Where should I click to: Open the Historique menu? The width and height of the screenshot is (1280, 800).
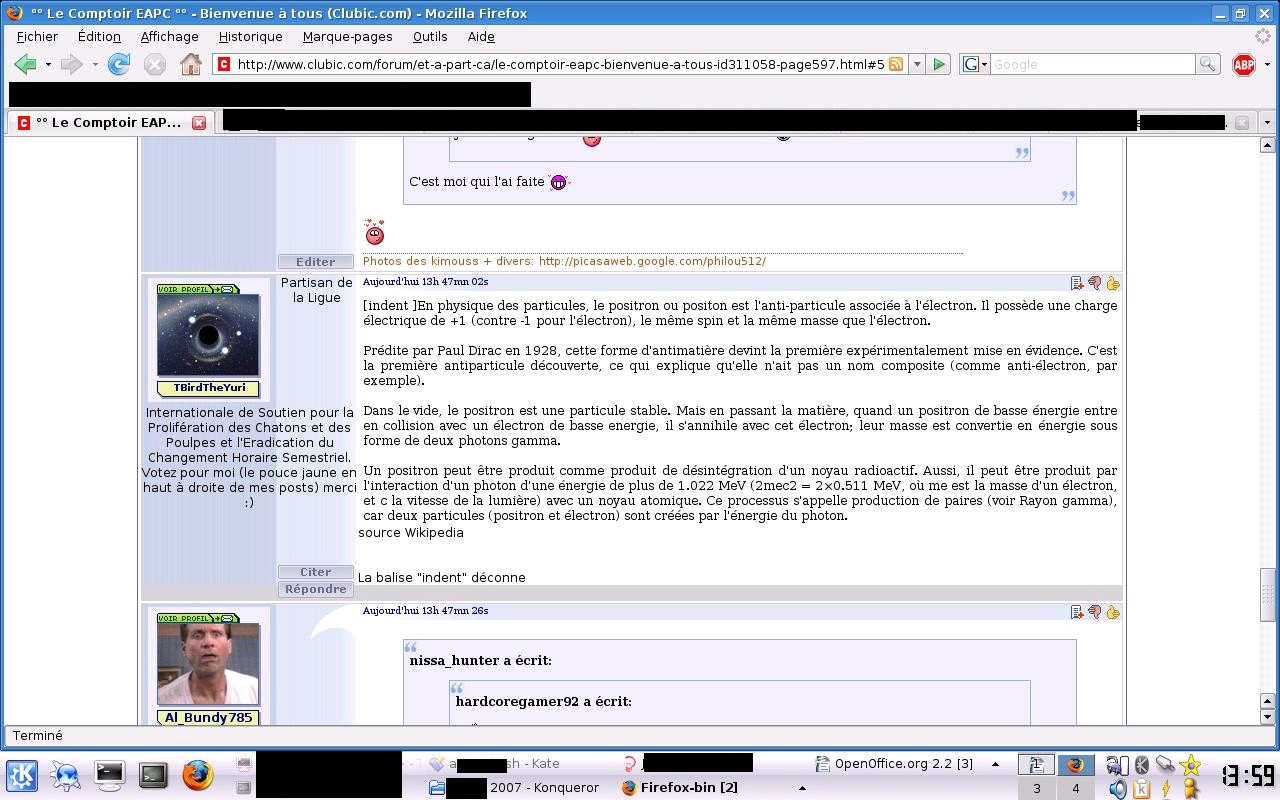tap(250, 36)
